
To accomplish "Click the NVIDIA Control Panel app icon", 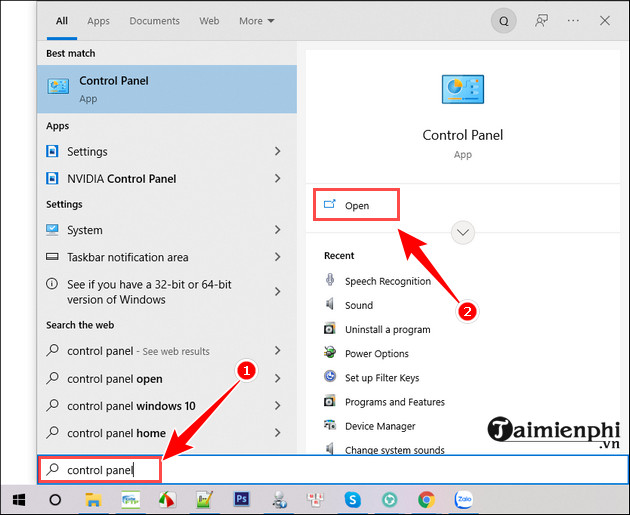I will click(x=52, y=178).
